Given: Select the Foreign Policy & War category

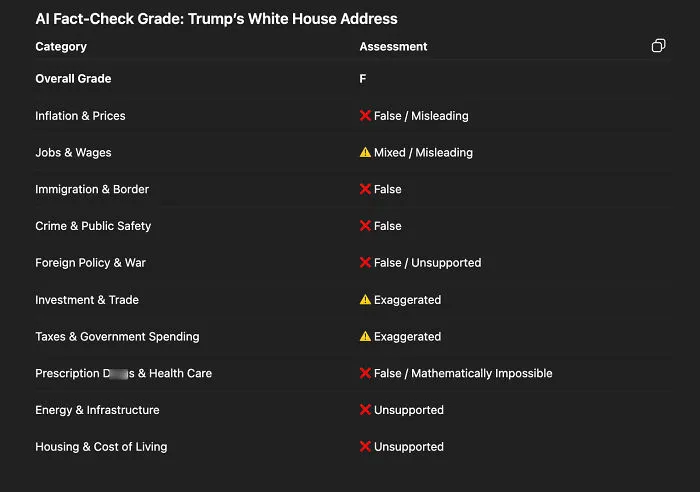Looking at the screenshot, I should (x=91, y=263).
